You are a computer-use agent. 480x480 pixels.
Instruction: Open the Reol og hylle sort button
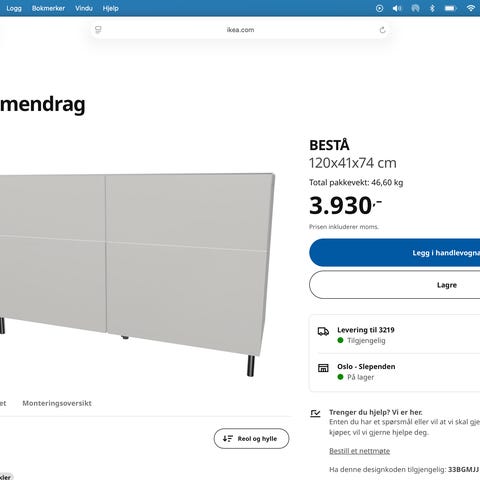pyautogui.click(x=251, y=439)
